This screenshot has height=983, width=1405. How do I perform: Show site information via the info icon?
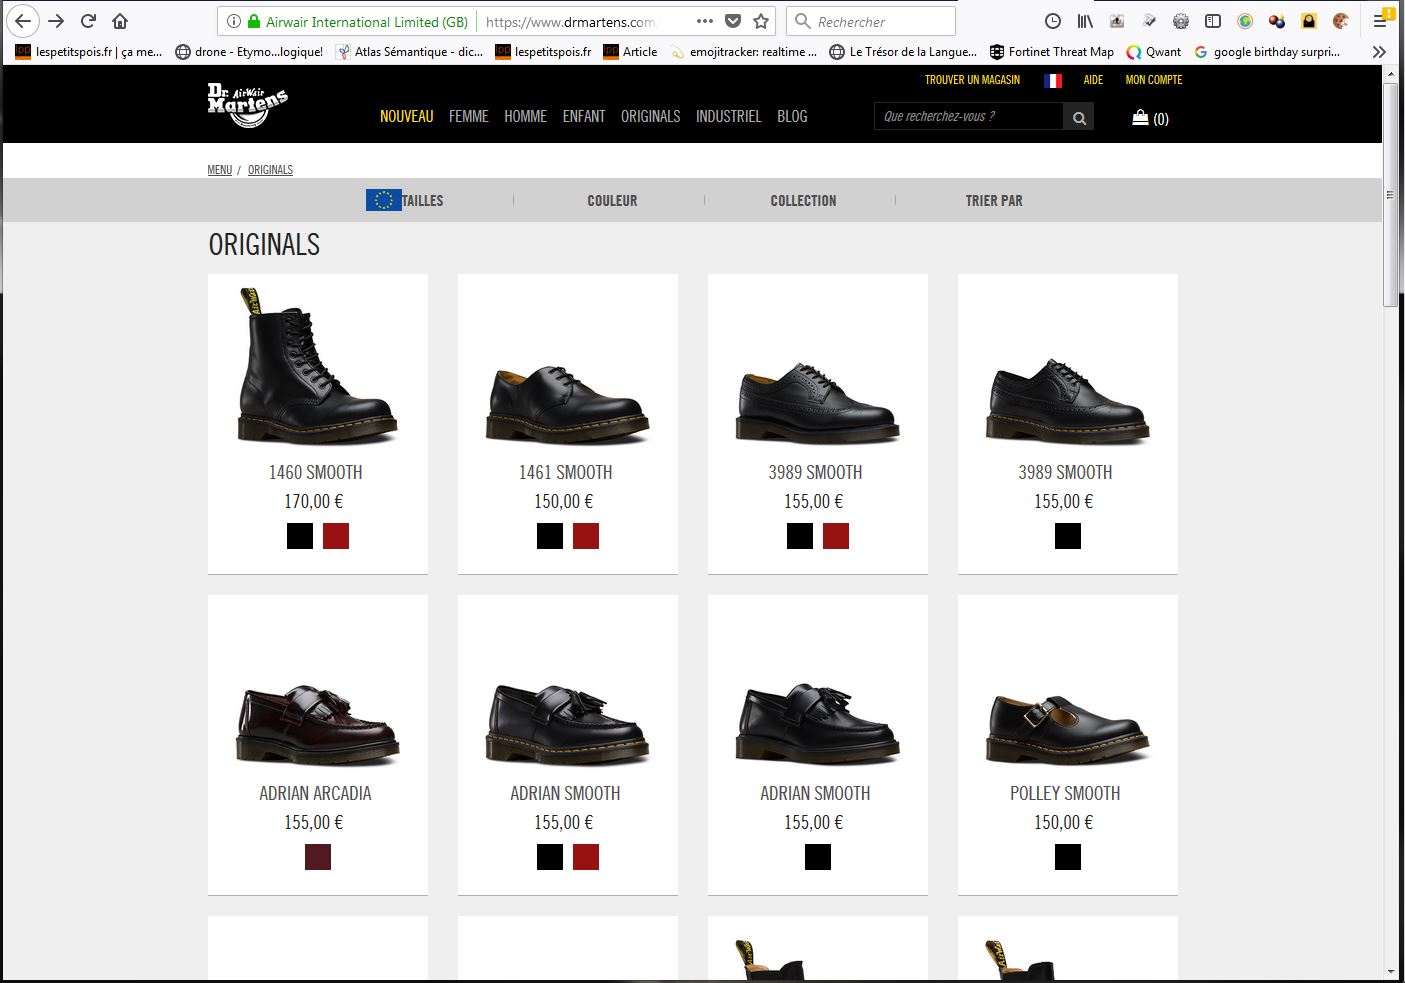click(x=233, y=21)
